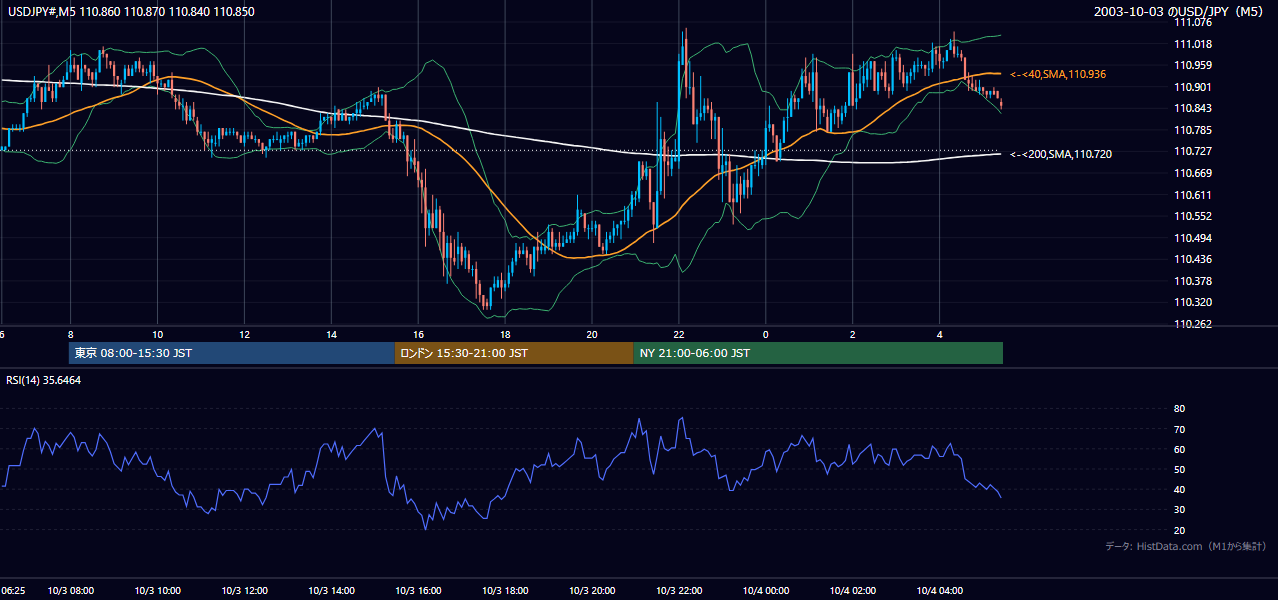Viewport: 1278px width, 600px height.
Task: Click the 200 SMA 110.720 label
Action: 1060,154
